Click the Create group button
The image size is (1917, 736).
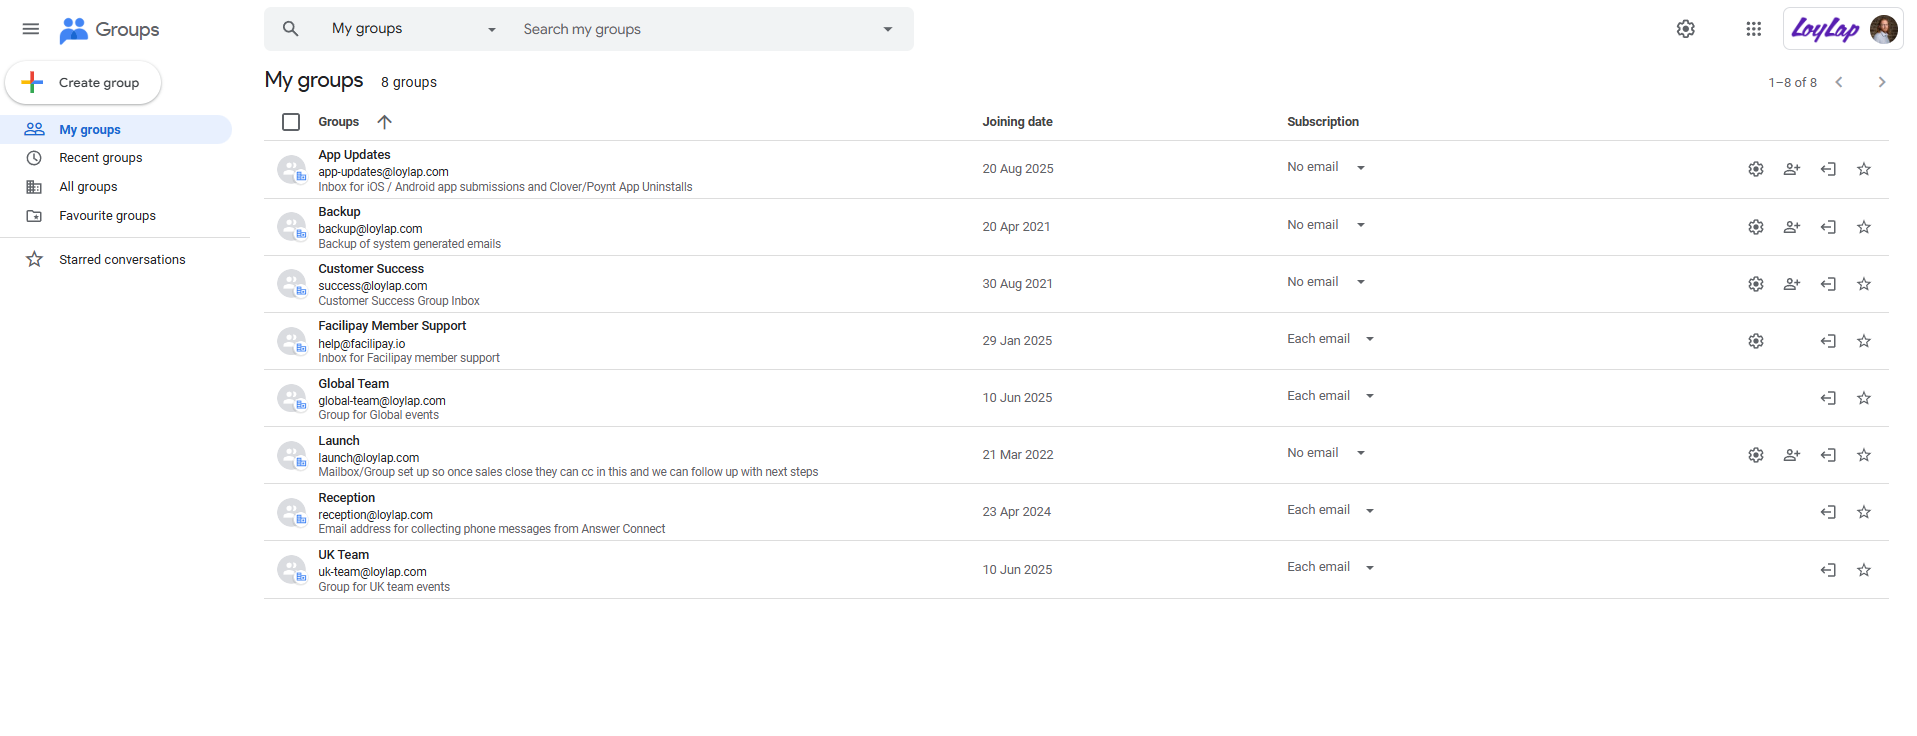84,83
